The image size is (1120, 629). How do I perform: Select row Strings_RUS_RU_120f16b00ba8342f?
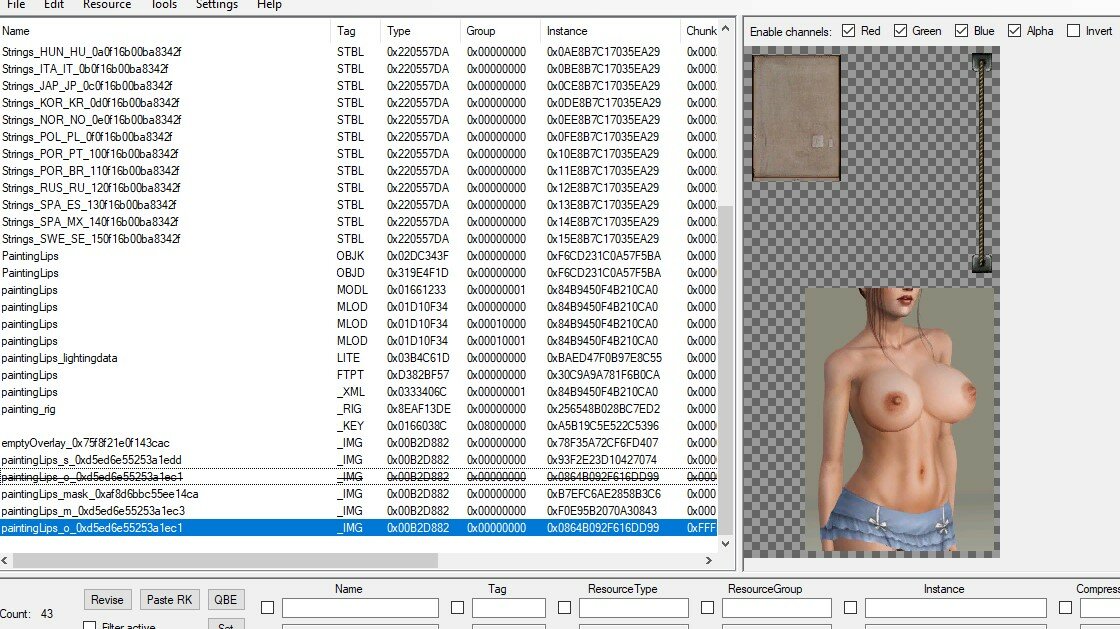coord(359,188)
